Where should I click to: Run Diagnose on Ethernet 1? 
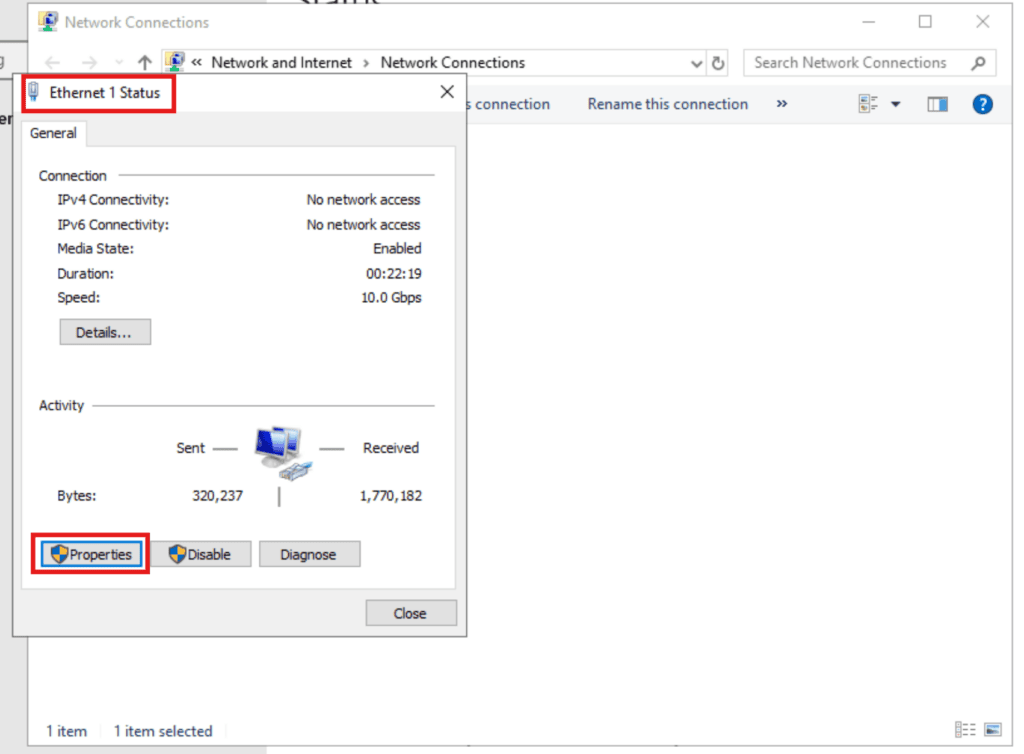pyautogui.click(x=309, y=553)
